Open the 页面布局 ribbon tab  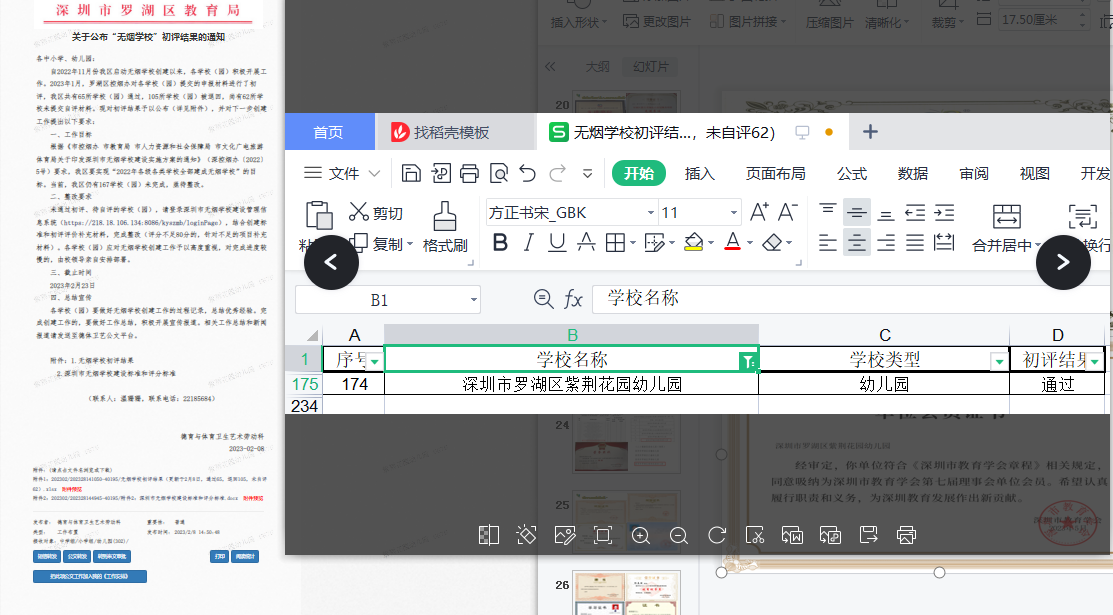tap(775, 173)
